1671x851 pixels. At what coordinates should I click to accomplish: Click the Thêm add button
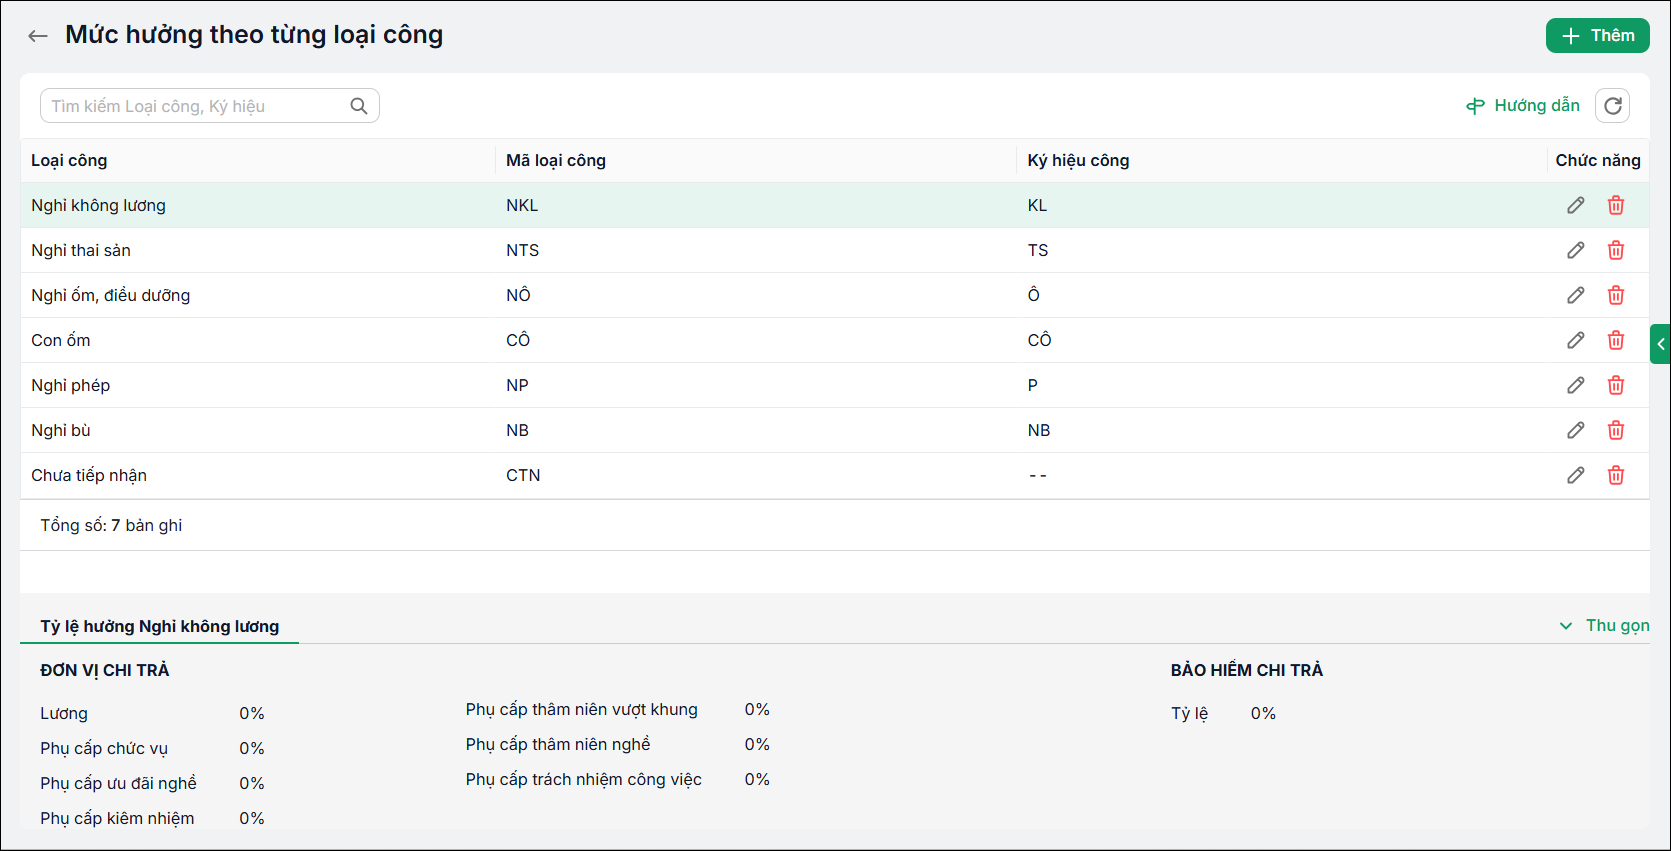coord(1597,36)
